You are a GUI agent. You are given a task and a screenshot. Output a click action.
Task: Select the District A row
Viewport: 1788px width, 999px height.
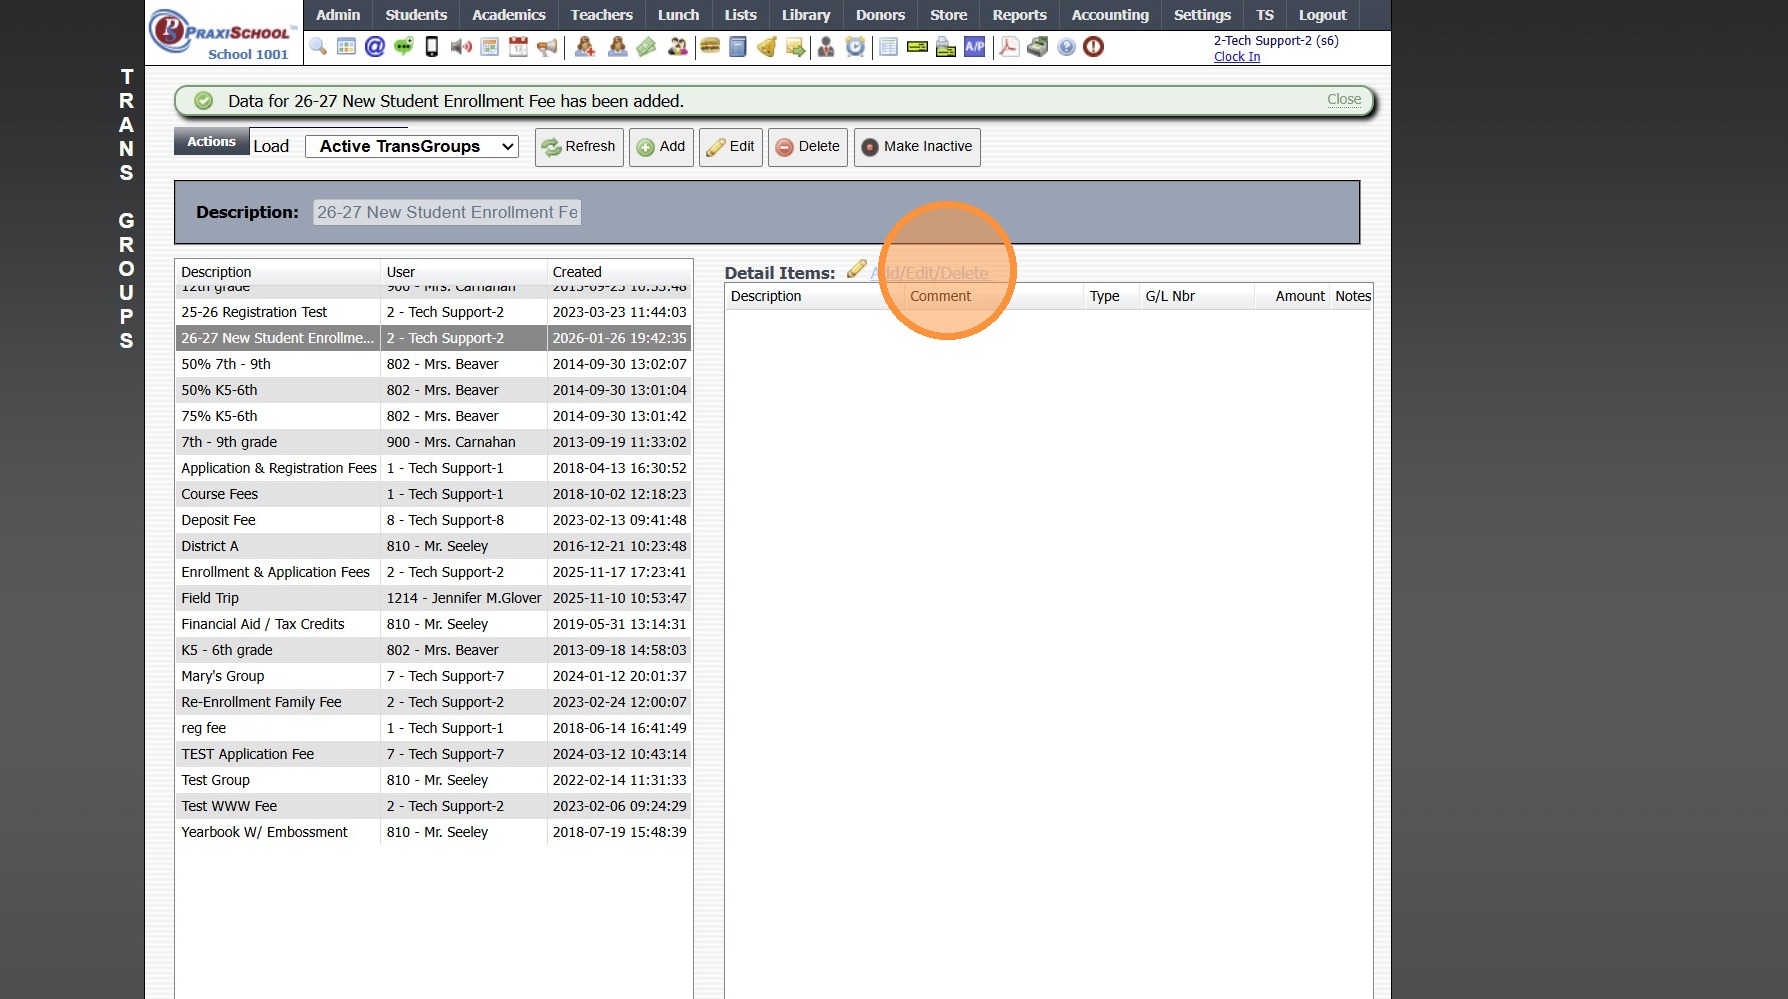click(x=433, y=546)
